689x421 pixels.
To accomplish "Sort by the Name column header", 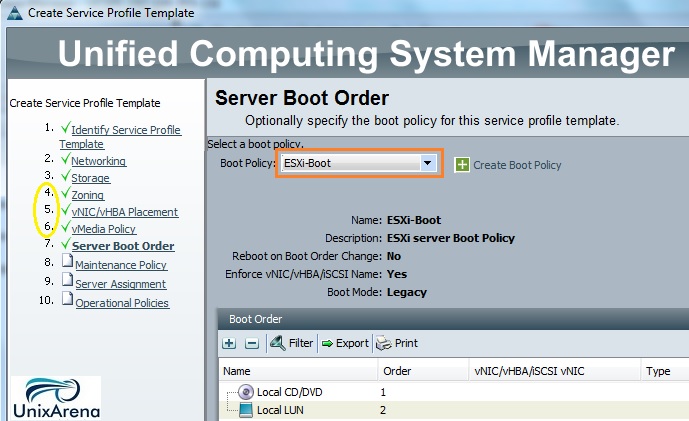I will (298, 371).
